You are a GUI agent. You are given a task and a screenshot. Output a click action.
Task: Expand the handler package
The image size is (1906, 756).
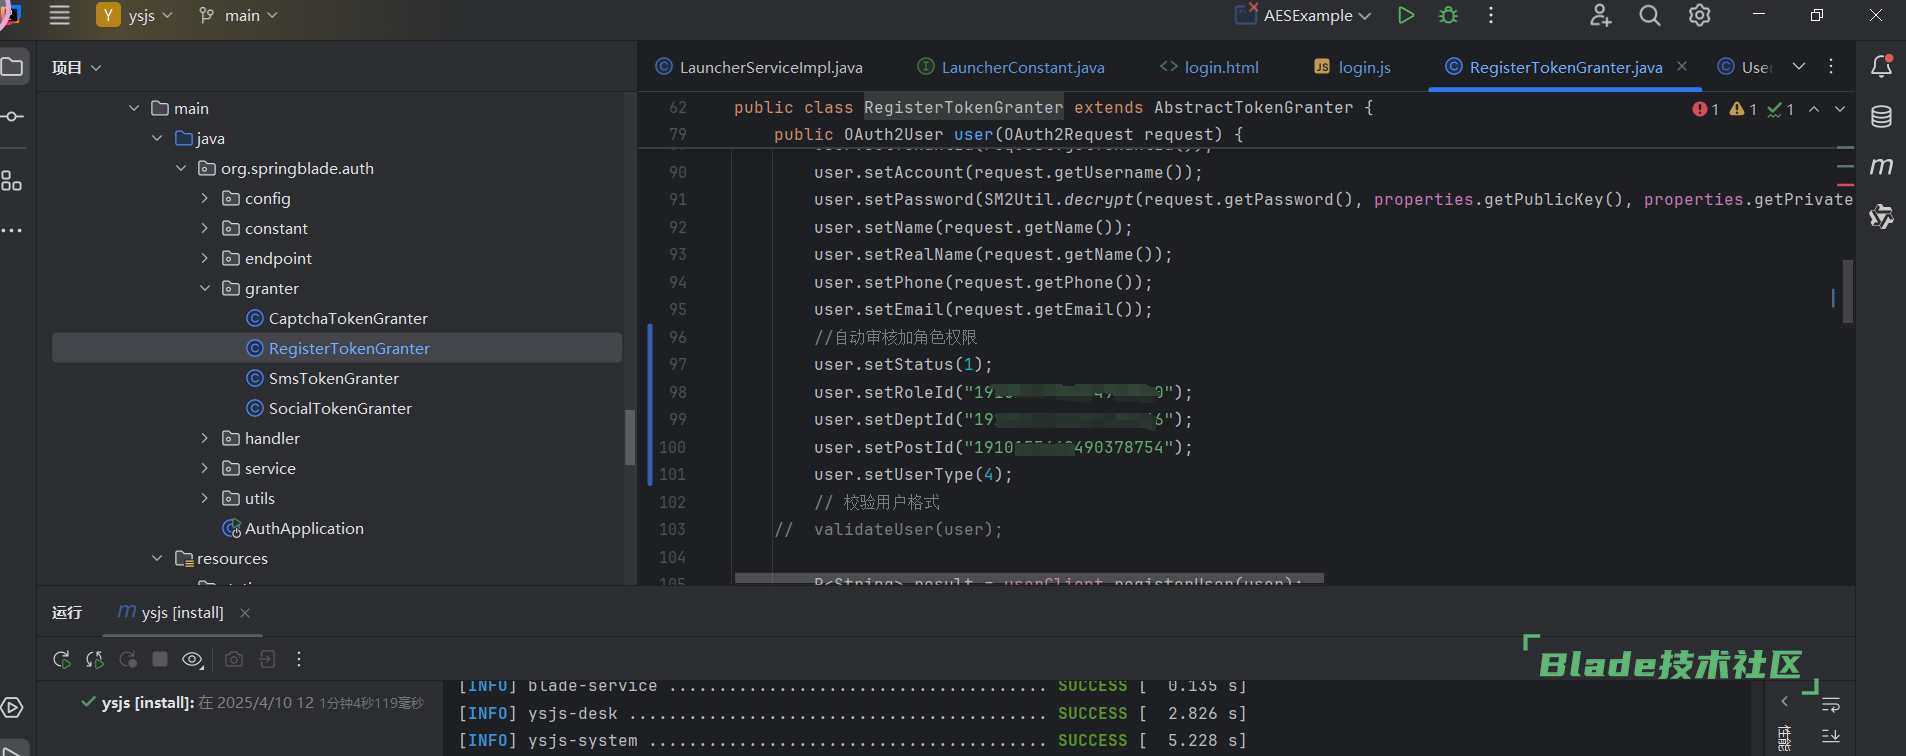point(205,438)
